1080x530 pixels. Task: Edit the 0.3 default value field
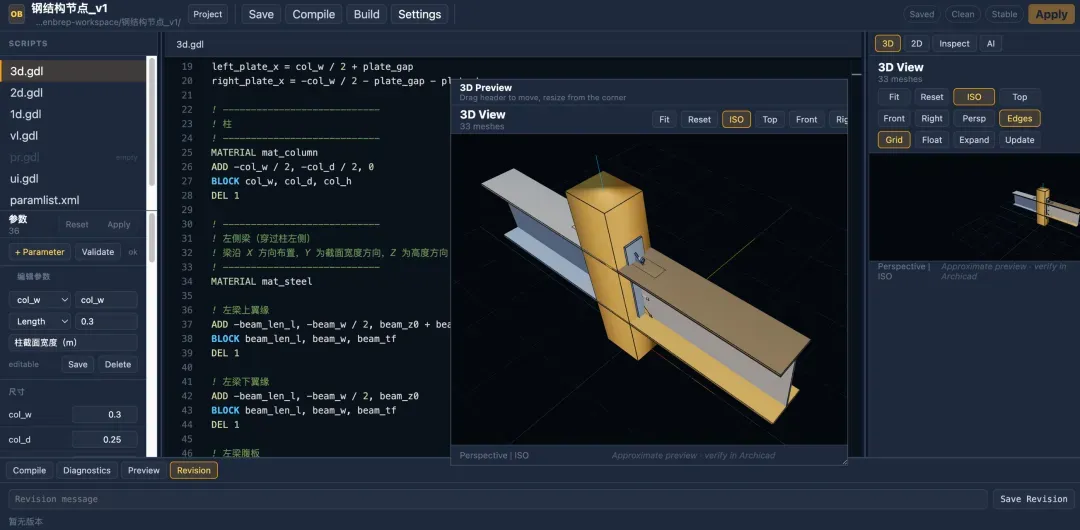pos(106,321)
